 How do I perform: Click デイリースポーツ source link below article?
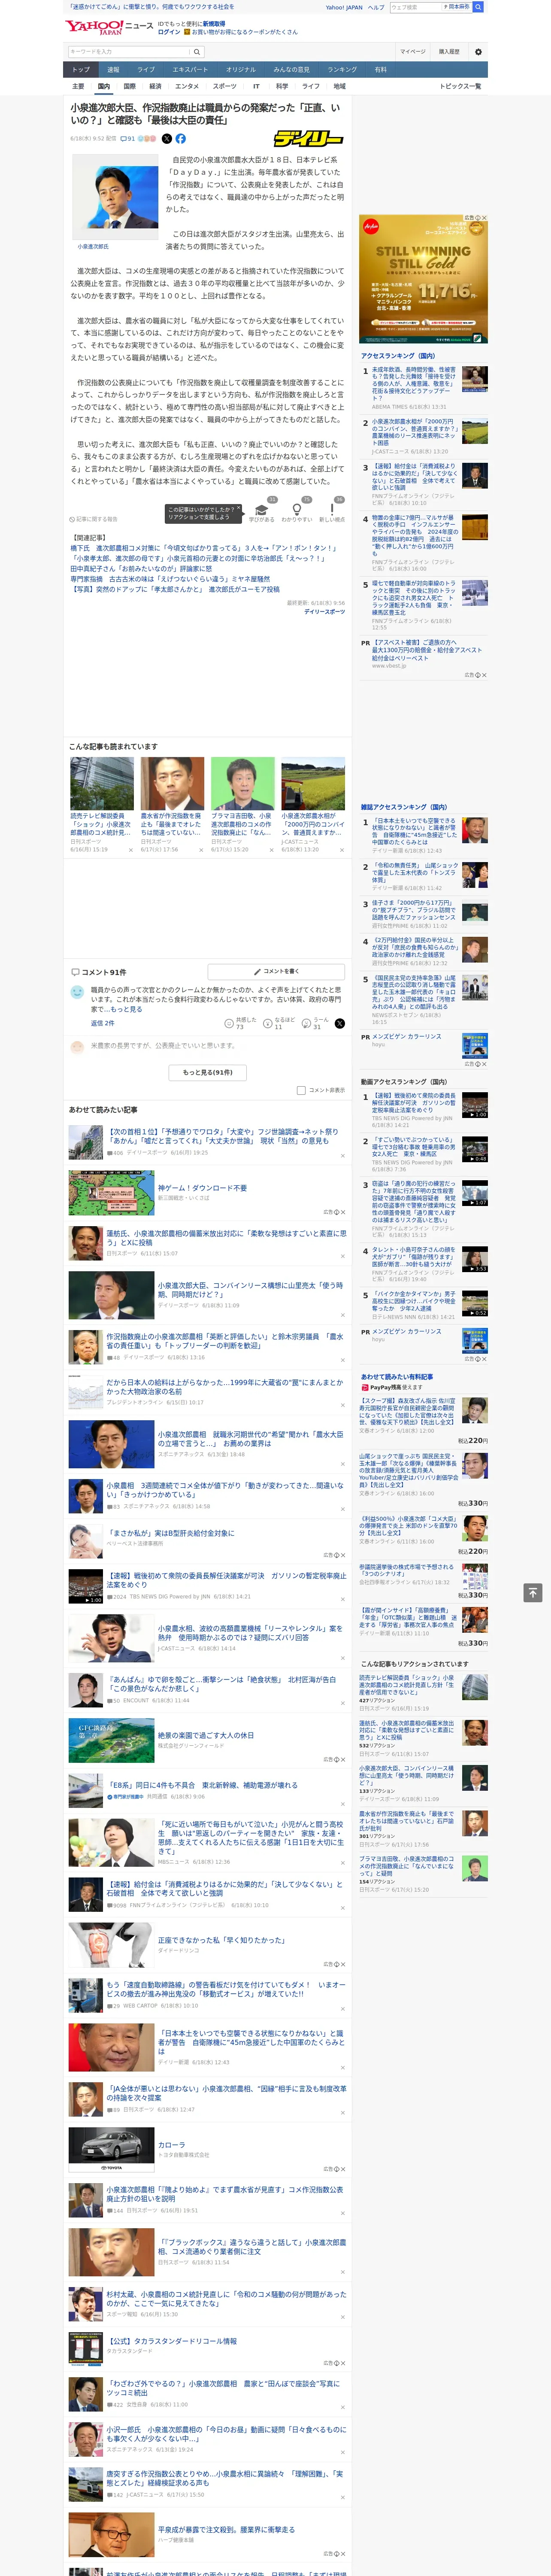[x=324, y=611]
